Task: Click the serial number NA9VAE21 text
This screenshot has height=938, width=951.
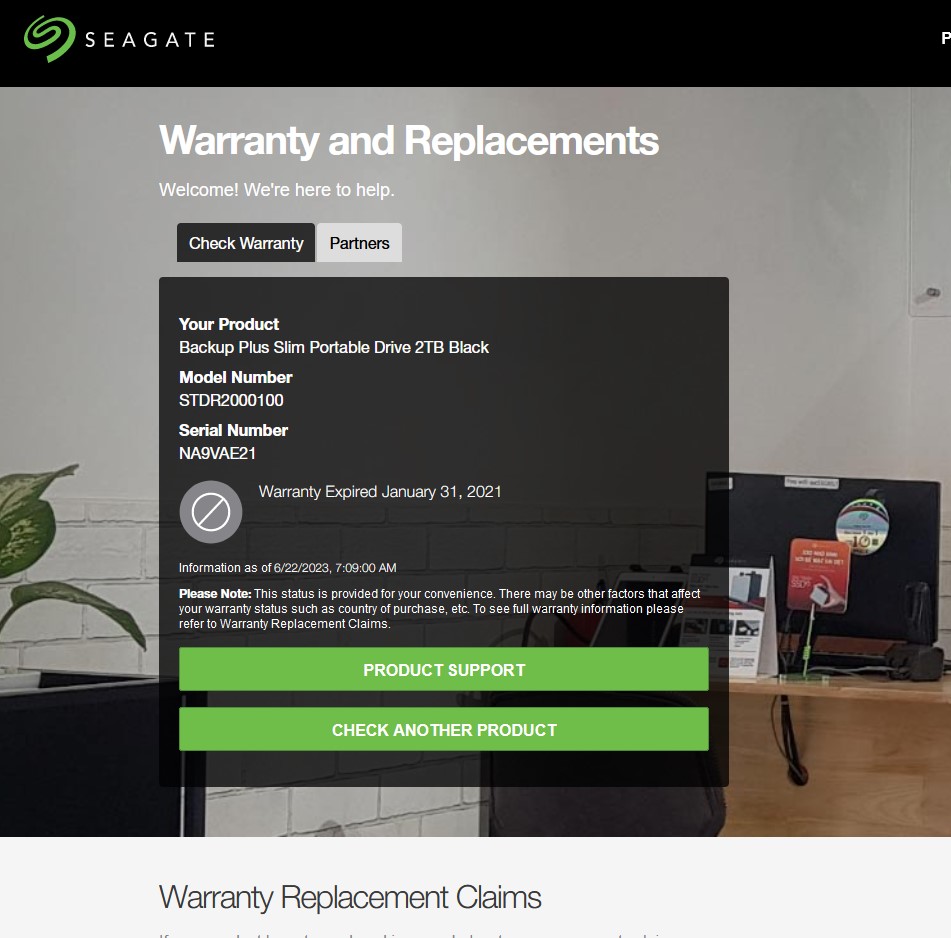Action: pos(217,454)
